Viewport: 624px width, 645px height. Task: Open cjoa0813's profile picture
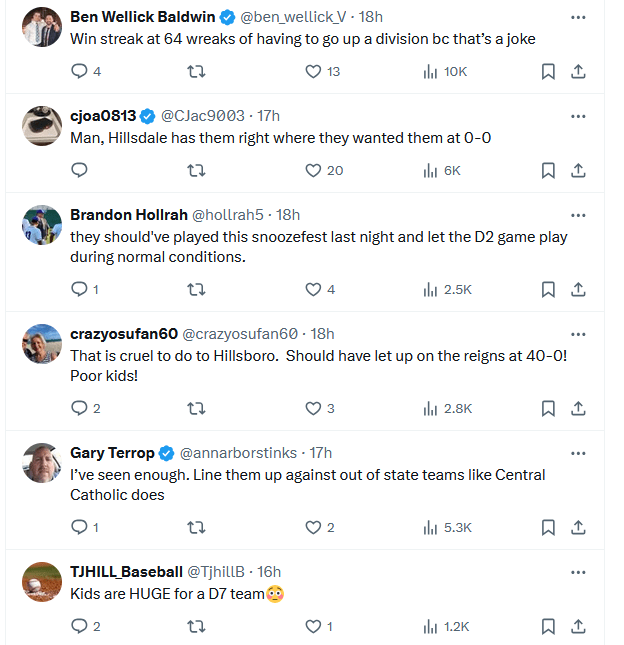pyautogui.click(x=41, y=126)
